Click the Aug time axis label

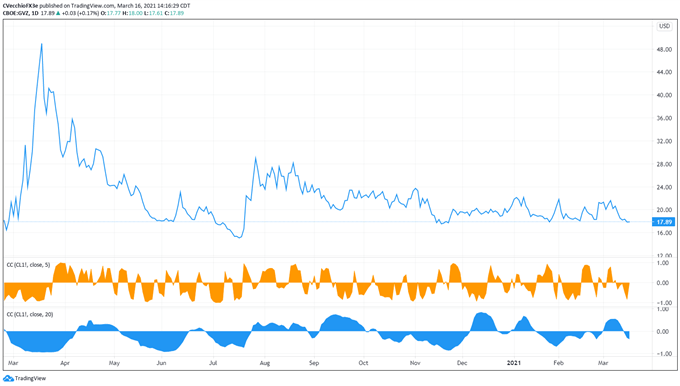click(x=265, y=363)
